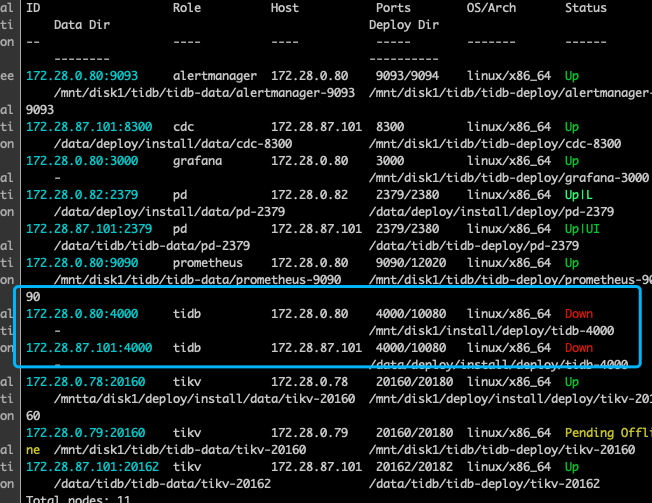This screenshot has height=503, width=652.
Task: Click the Up status of alertmanager
Action: pyautogui.click(x=572, y=76)
